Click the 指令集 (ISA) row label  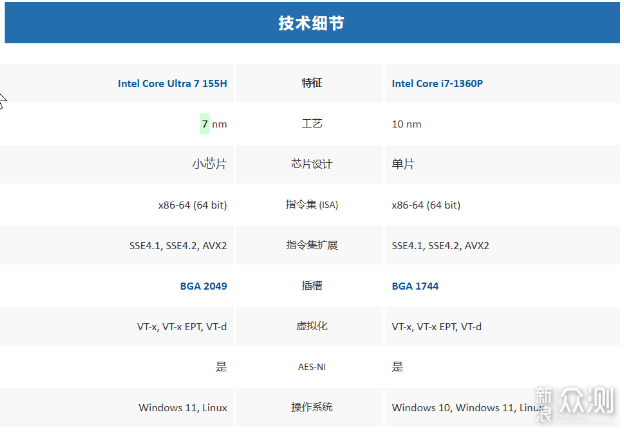(x=312, y=205)
